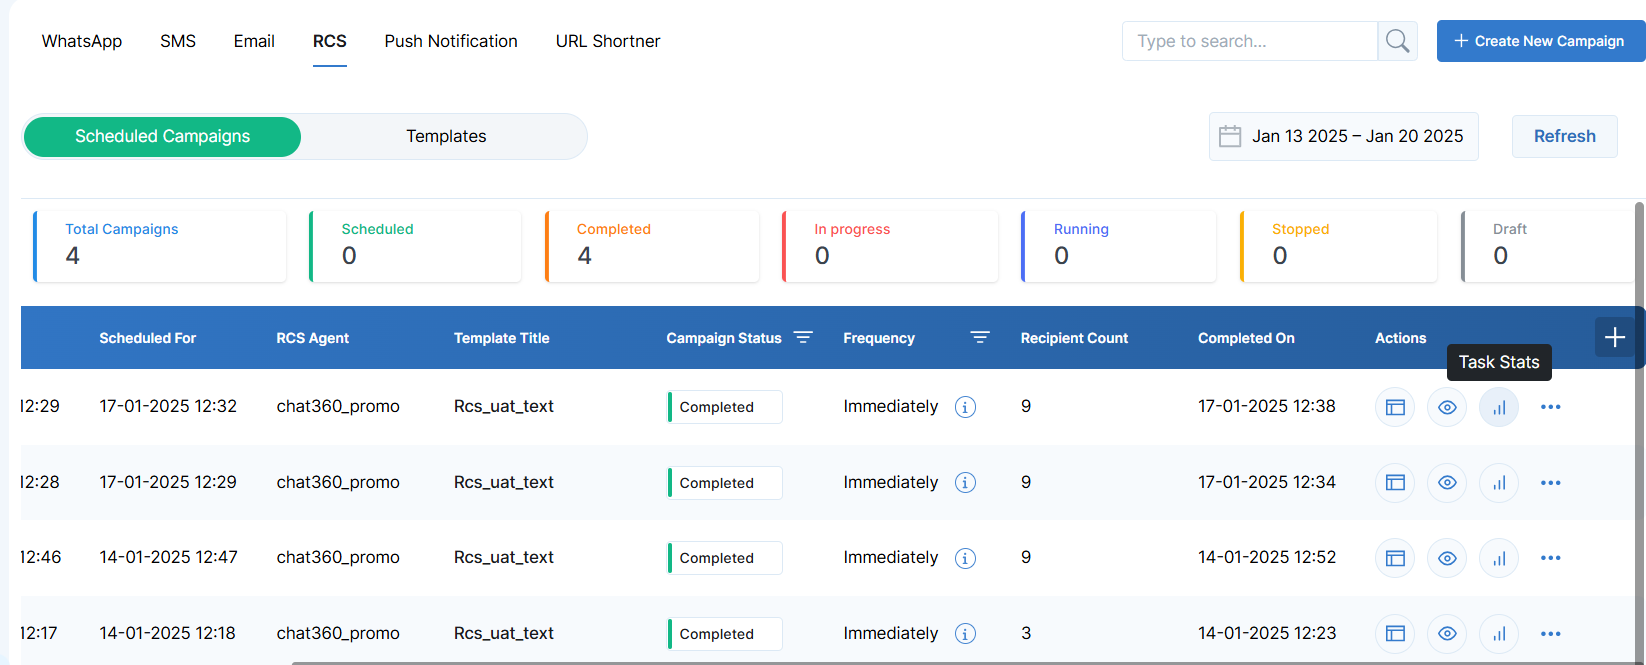Open the Campaign Status filter icon
This screenshot has height=665, width=1646.
803,338
